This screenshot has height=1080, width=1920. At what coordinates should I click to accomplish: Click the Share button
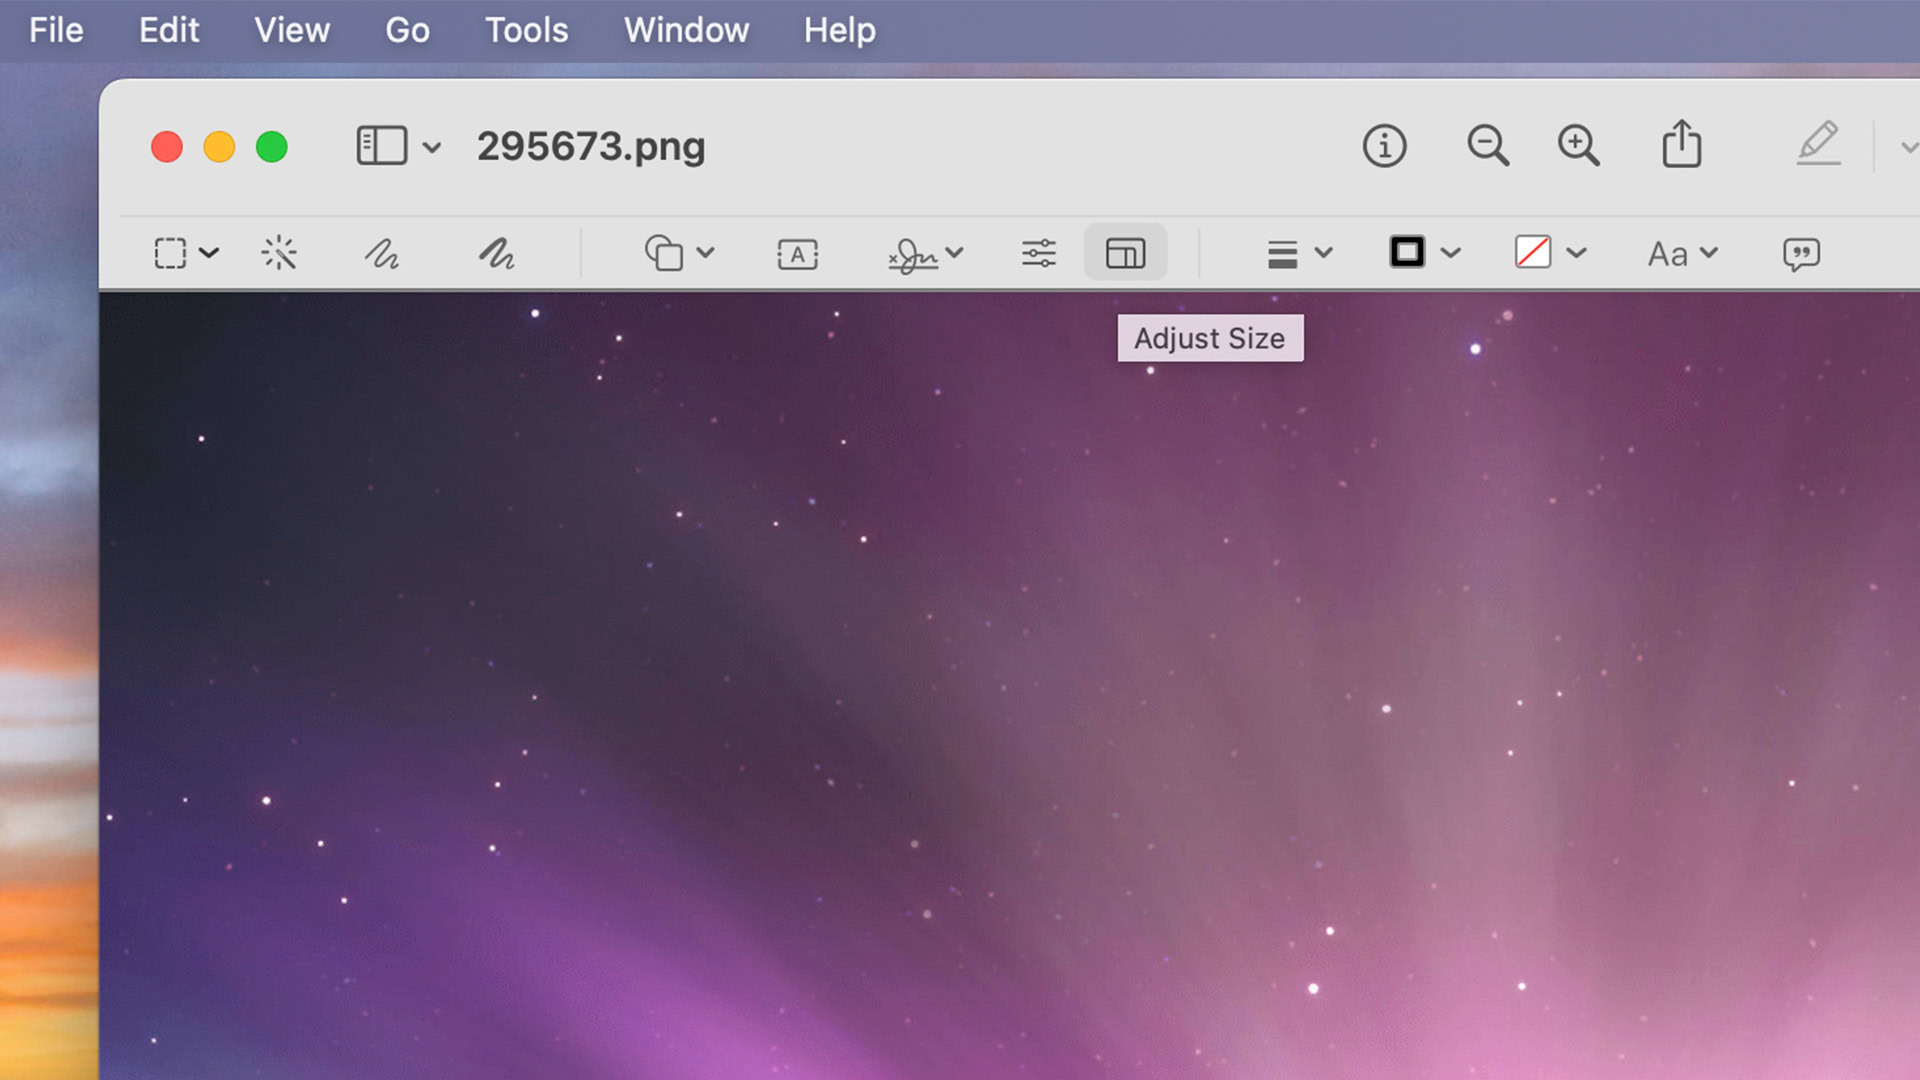point(1681,144)
